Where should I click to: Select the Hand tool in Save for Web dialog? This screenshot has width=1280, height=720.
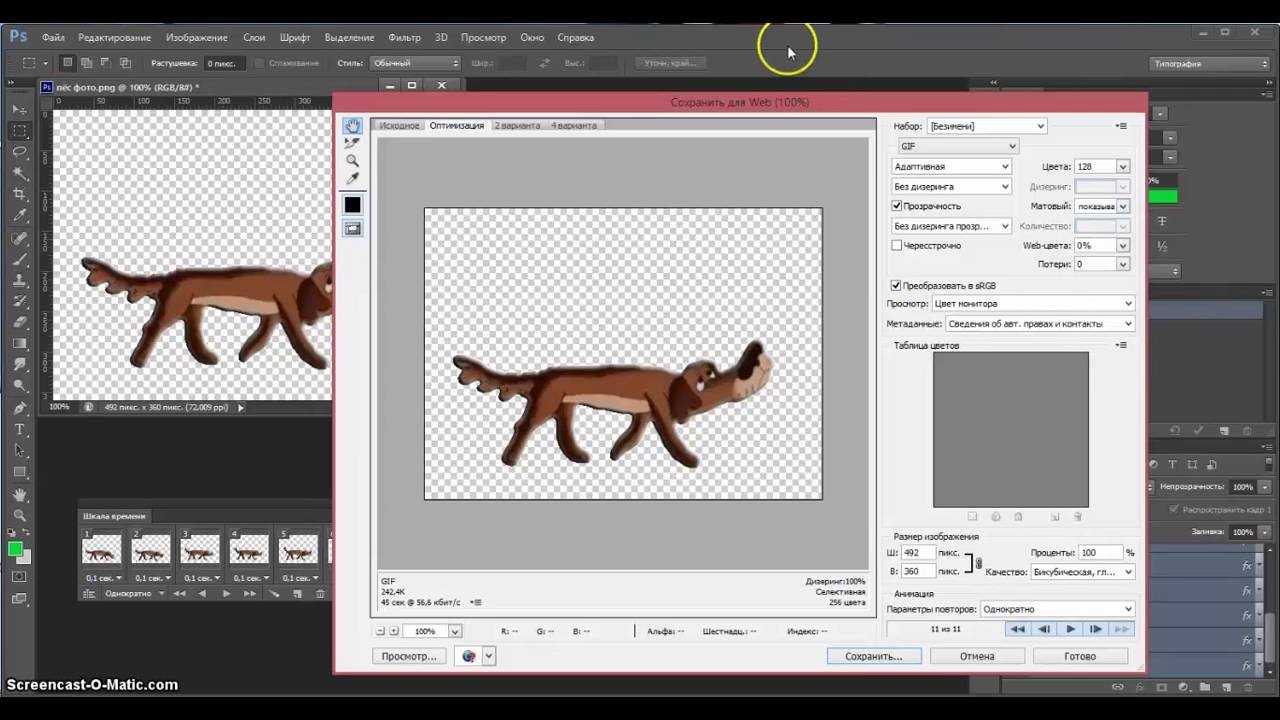click(352, 126)
